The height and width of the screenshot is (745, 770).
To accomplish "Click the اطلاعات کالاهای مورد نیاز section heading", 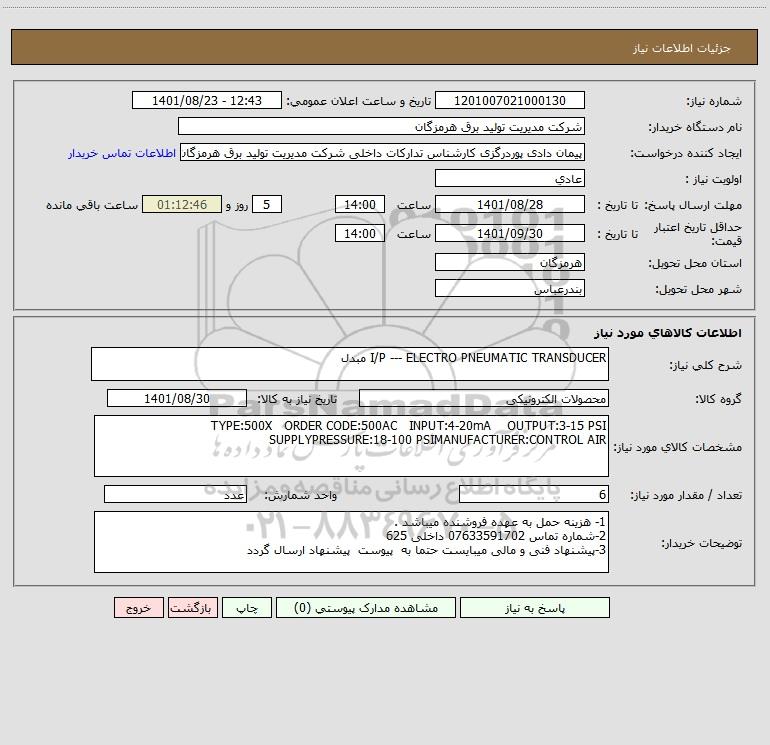I will pyautogui.click(x=668, y=333).
